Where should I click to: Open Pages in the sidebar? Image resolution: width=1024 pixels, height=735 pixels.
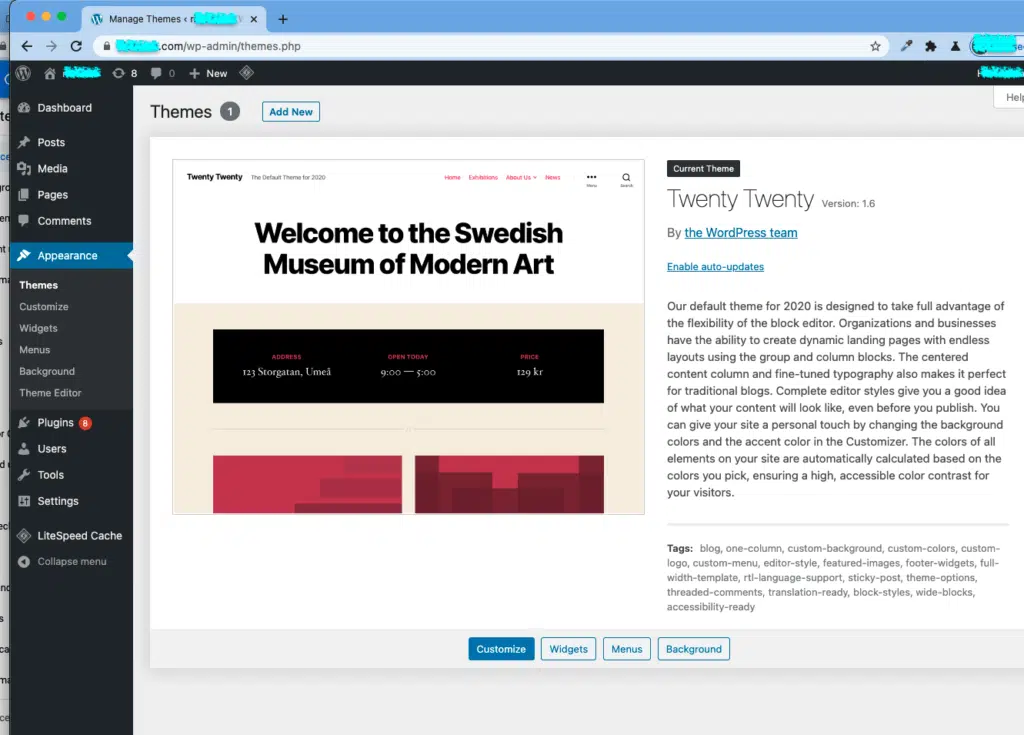pyautogui.click(x=71, y=195)
